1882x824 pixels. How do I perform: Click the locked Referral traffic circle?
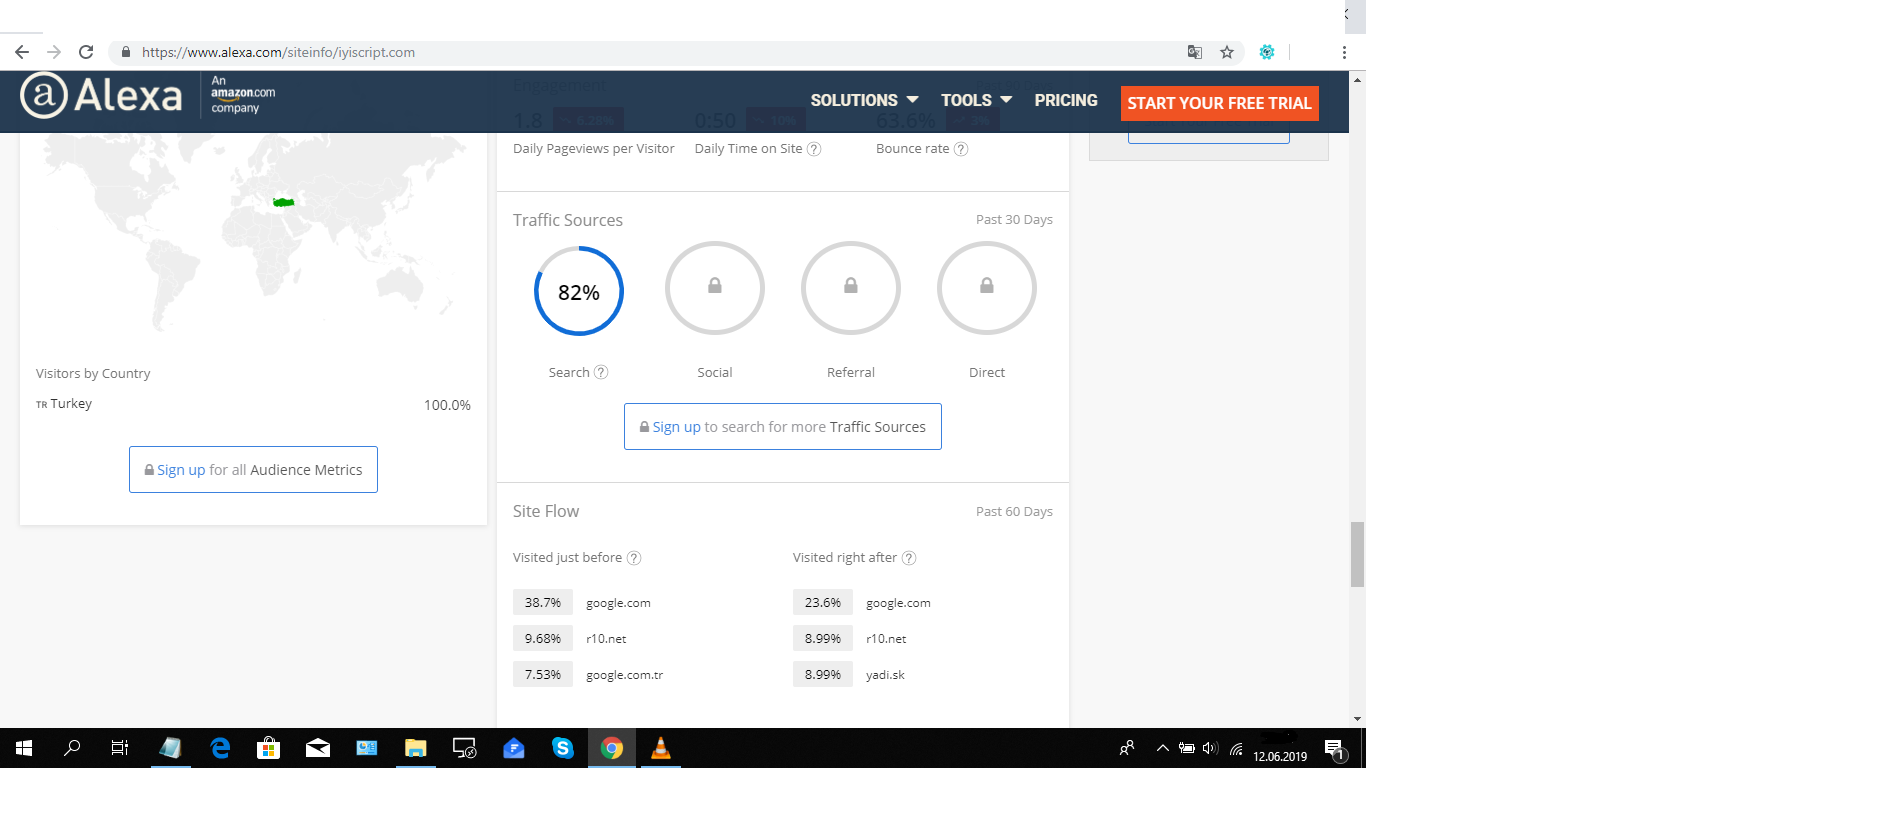[x=851, y=288]
